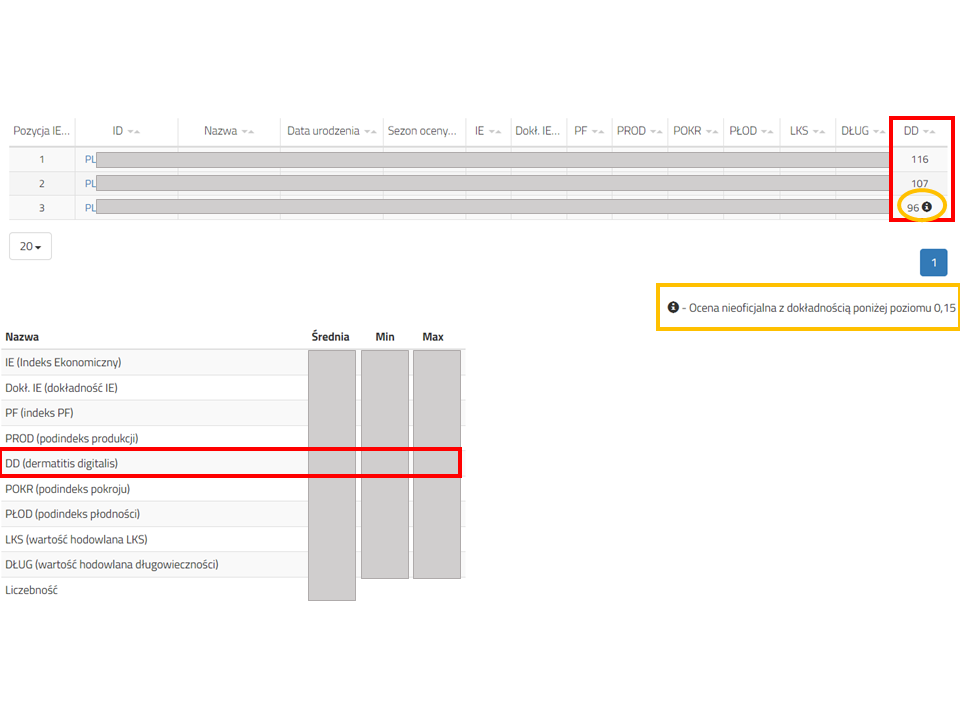Viewport: 960px width, 720px height.
Task: Select the Dokł. IE (dokładność IE) row
Action: click(x=233, y=388)
